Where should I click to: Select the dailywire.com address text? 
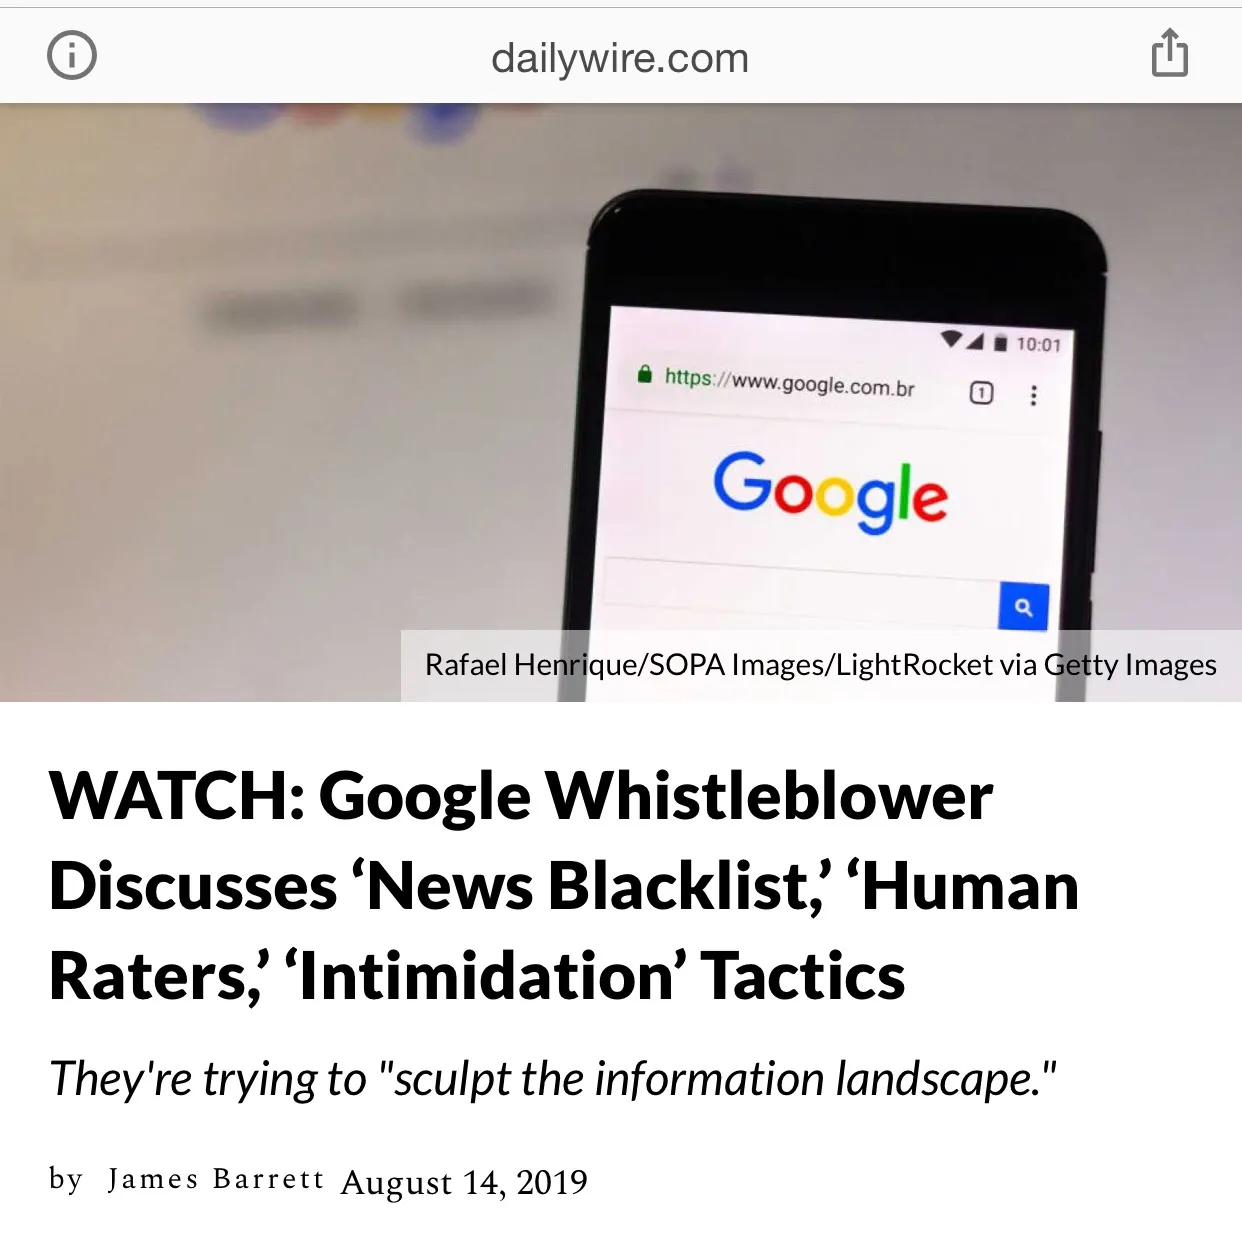coord(620,58)
